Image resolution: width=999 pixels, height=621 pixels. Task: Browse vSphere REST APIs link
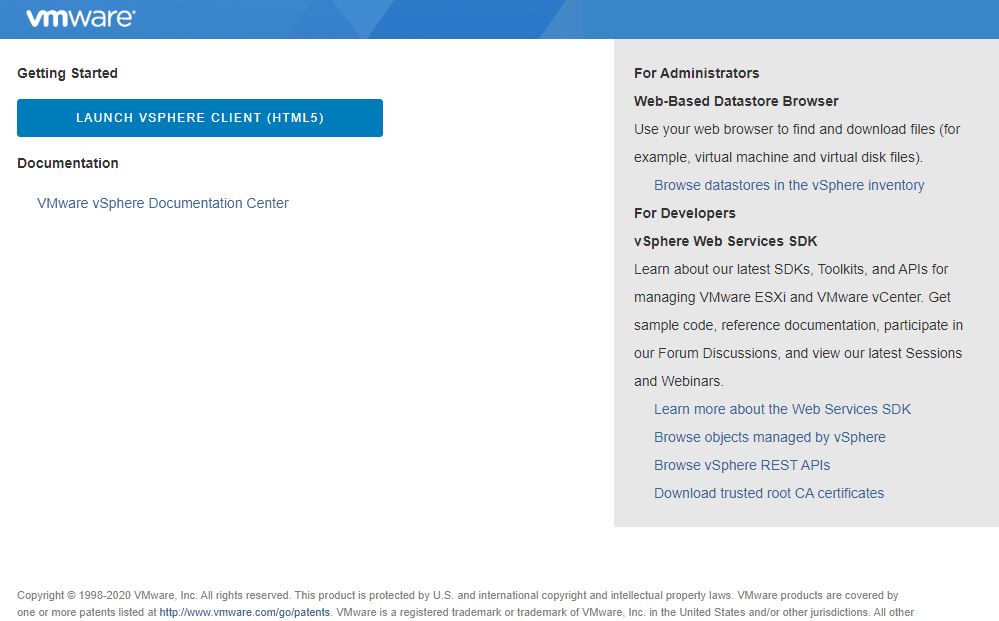coord(742,466)
